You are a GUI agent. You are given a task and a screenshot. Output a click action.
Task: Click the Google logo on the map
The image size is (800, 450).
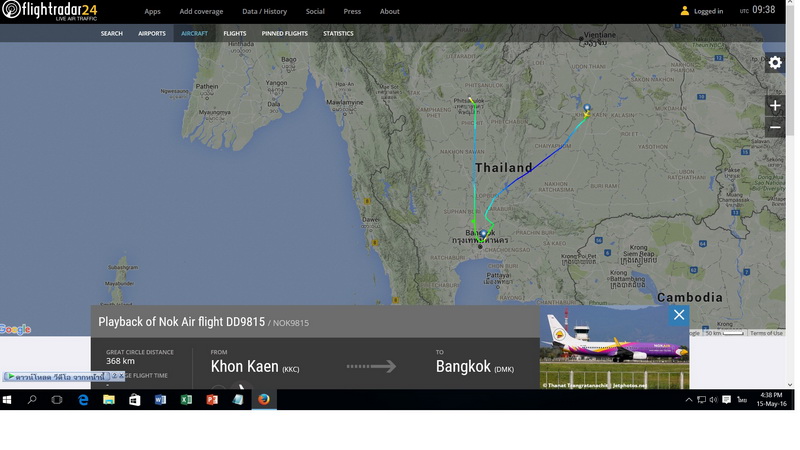(x=15, y=330)
